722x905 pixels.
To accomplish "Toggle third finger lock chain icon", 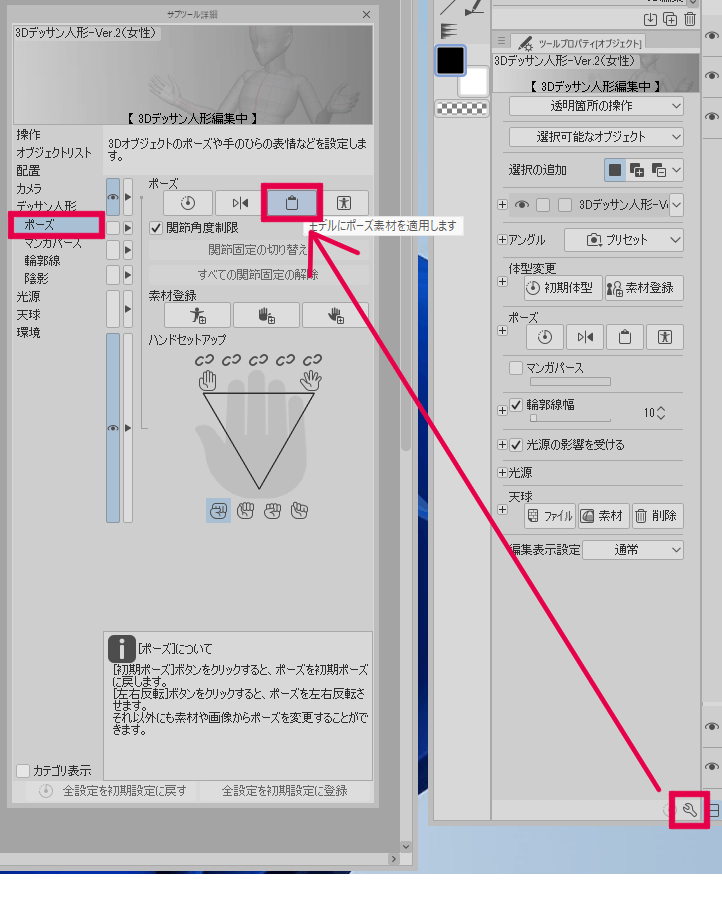I will click(x=259, y=360).
